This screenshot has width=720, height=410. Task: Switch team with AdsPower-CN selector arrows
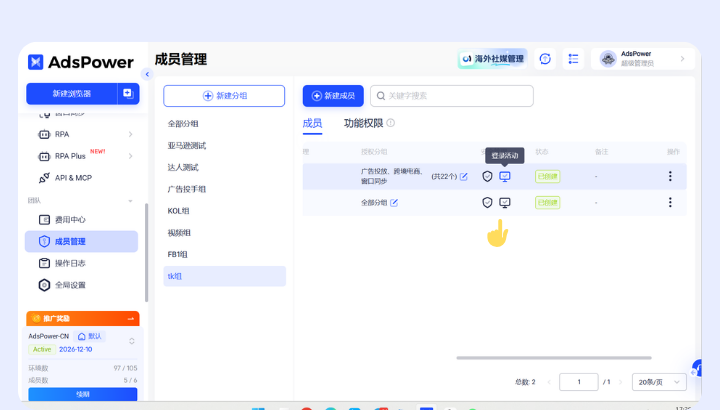coord(132,341)
